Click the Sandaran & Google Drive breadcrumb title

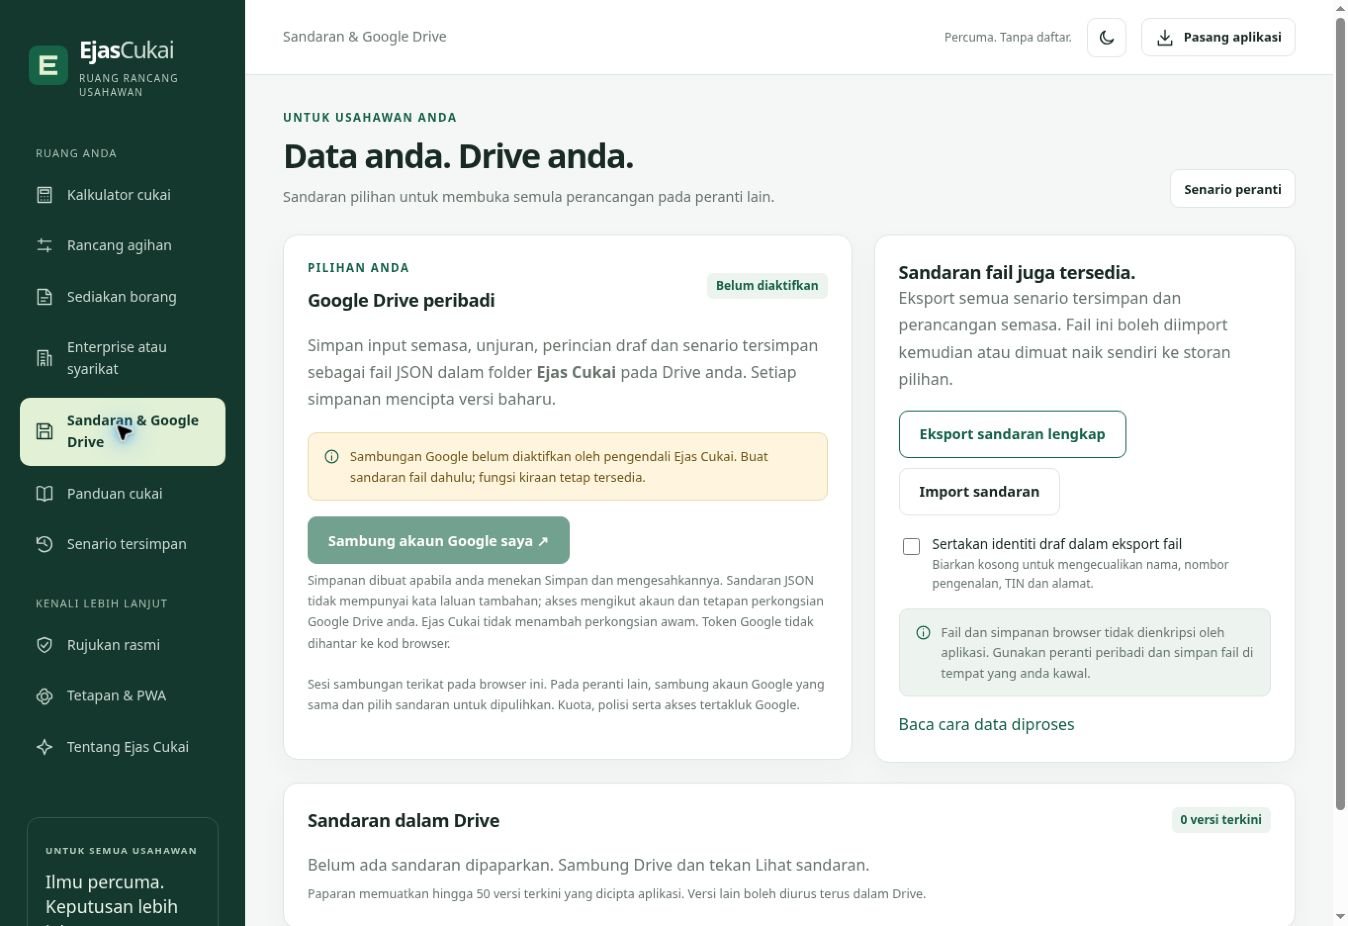coord(365,37)
